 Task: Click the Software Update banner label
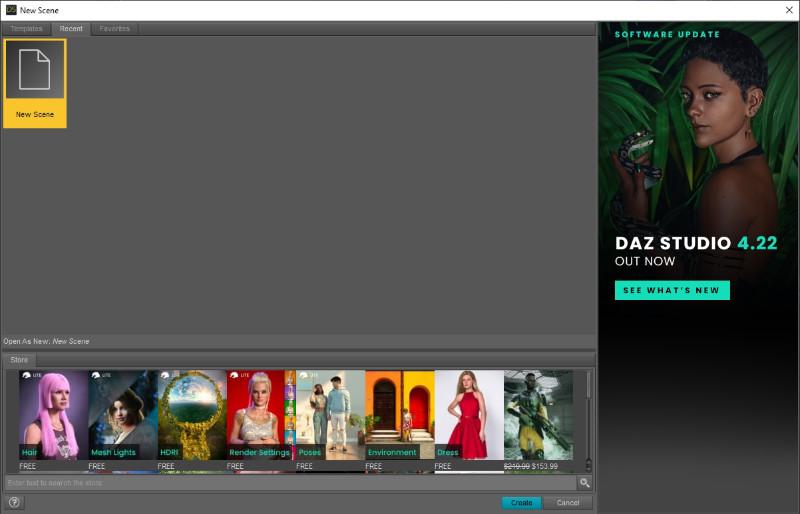pos(667,34)
